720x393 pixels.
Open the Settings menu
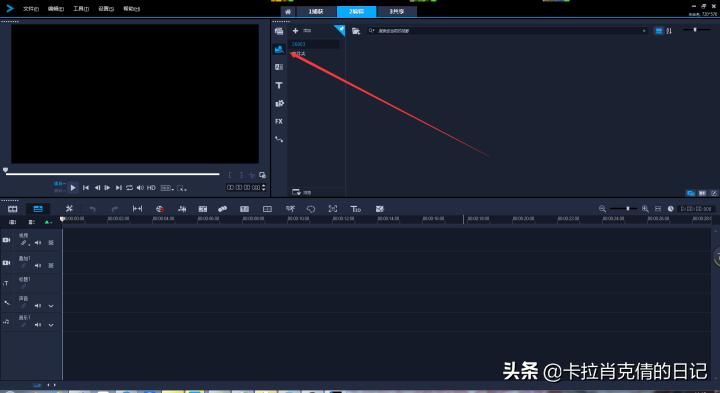pos(106,9)
